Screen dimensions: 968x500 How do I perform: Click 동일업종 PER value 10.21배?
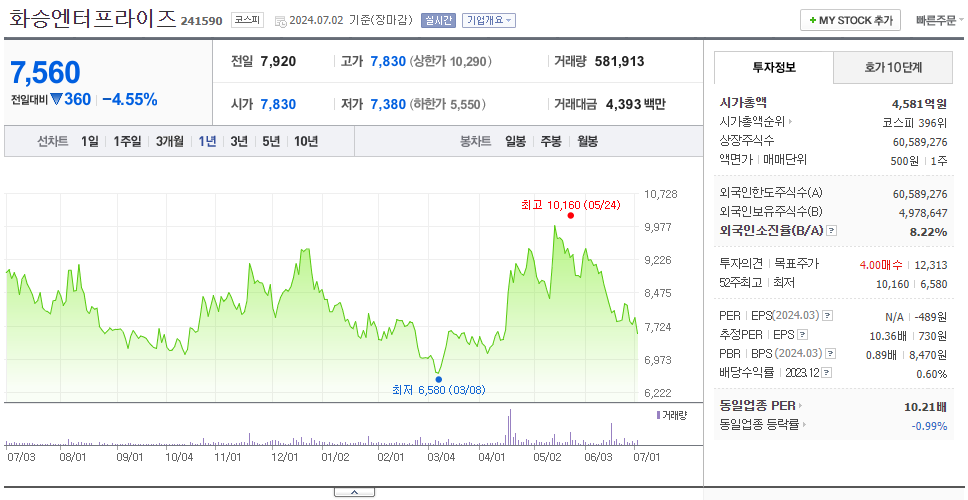(925, 407)
